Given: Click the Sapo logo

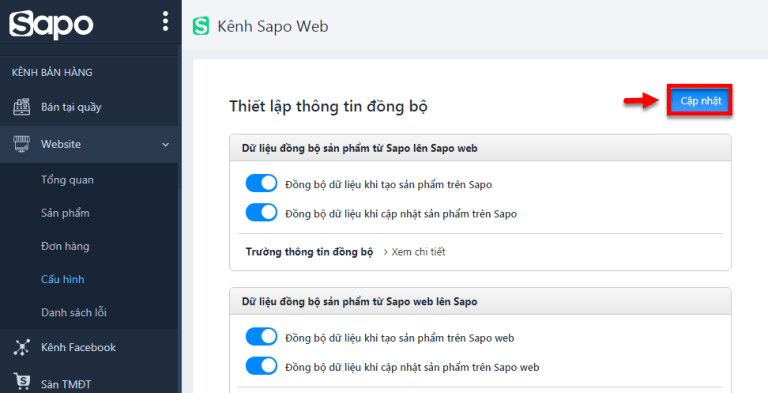Looking at the screenshot, I should [x=51, y=25].
